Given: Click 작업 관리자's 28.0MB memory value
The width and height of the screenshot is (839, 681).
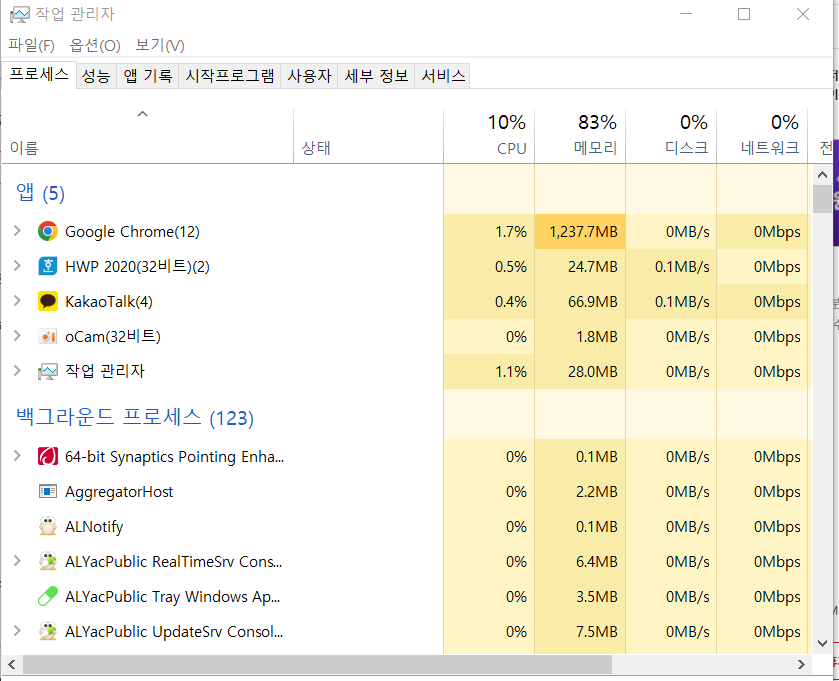Looking at the screenshot, I should click(x=592, y=372).
